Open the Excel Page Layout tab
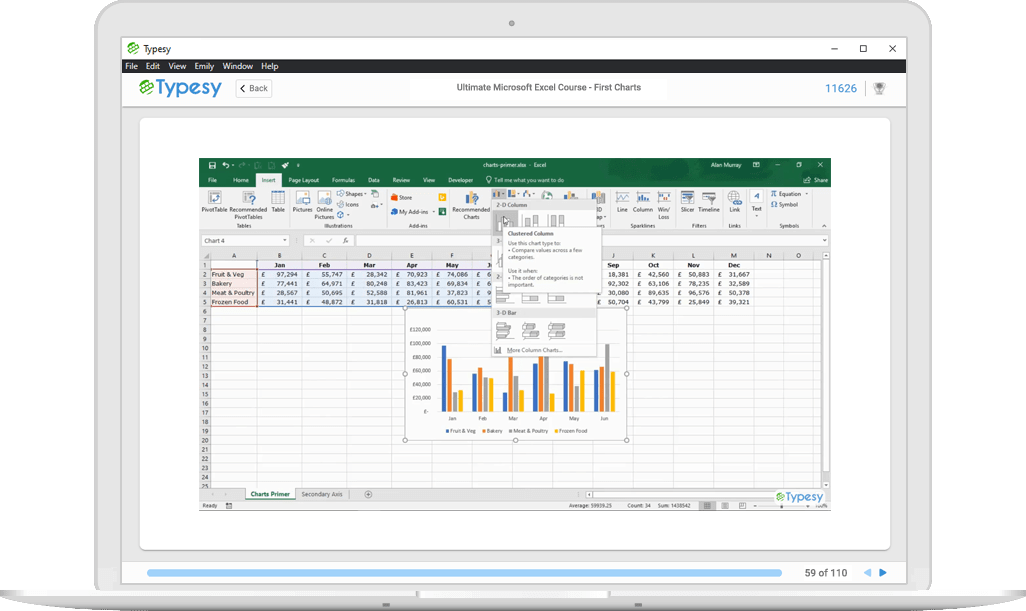This screenshot has height=611, width=1026. coord(304,180)
